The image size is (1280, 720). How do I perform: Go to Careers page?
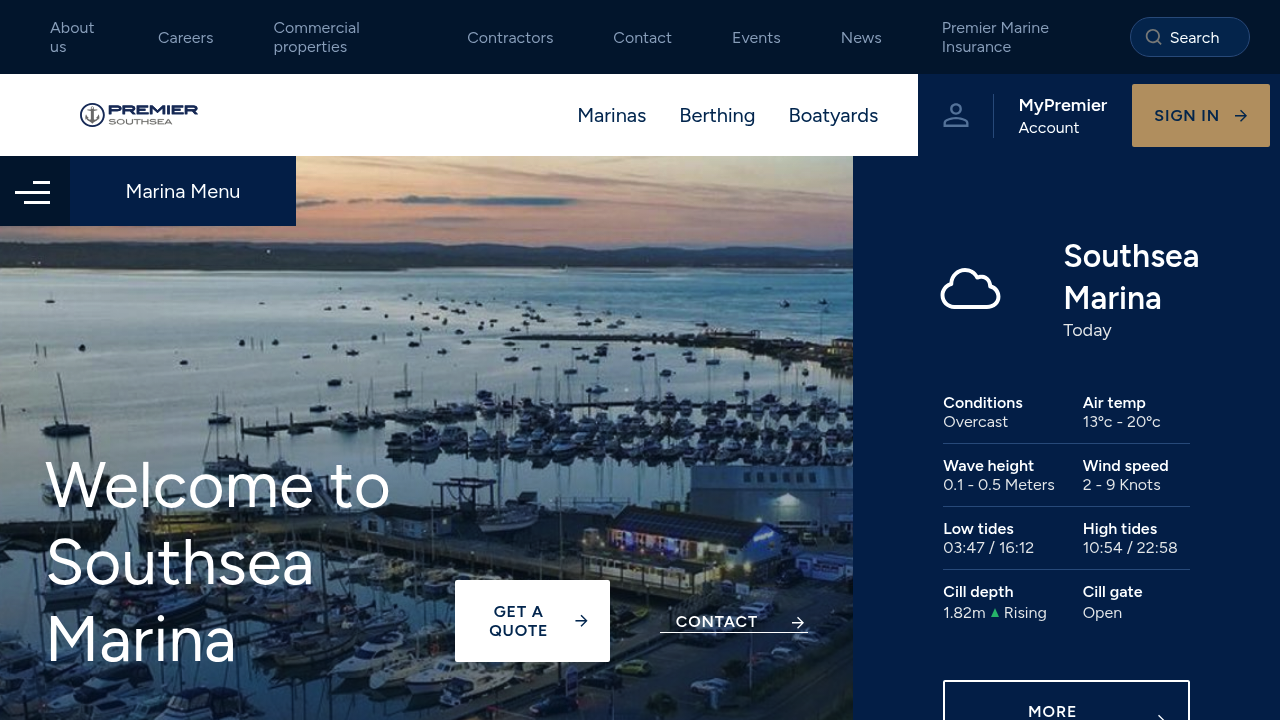(185, 37)
